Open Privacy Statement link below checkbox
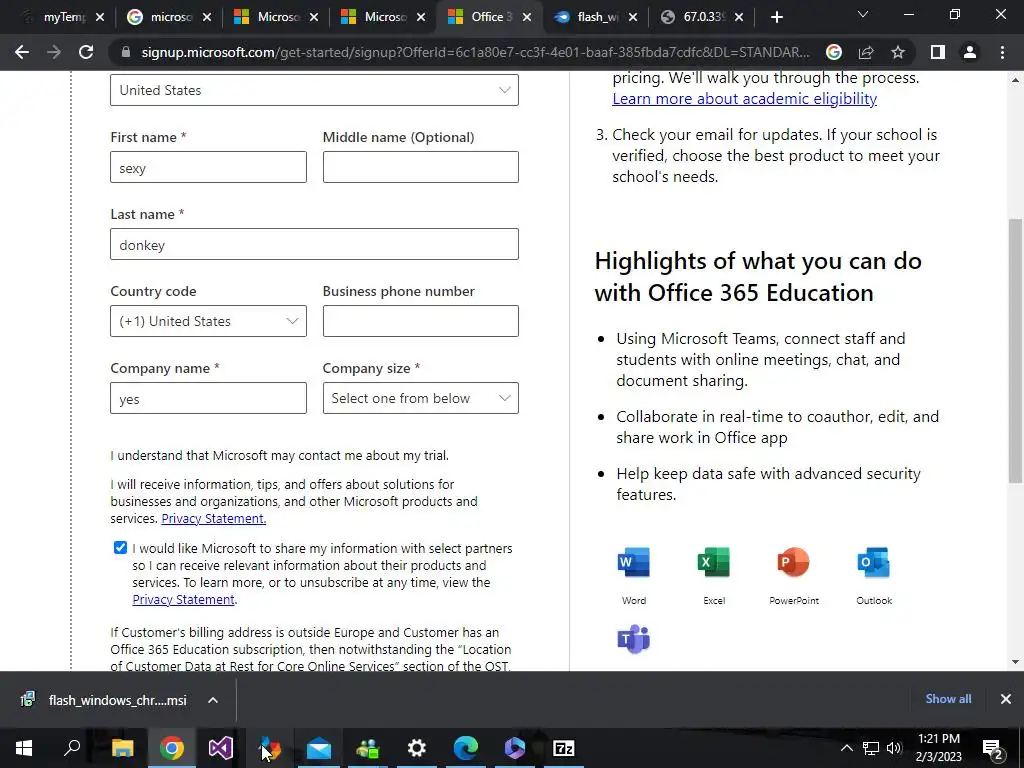 click(184, 600)
